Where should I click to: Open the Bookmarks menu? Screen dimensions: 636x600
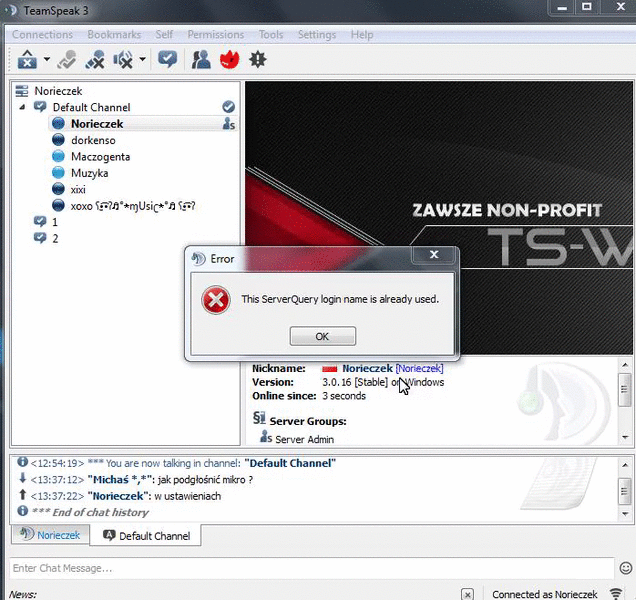click(x=114, y=34)
